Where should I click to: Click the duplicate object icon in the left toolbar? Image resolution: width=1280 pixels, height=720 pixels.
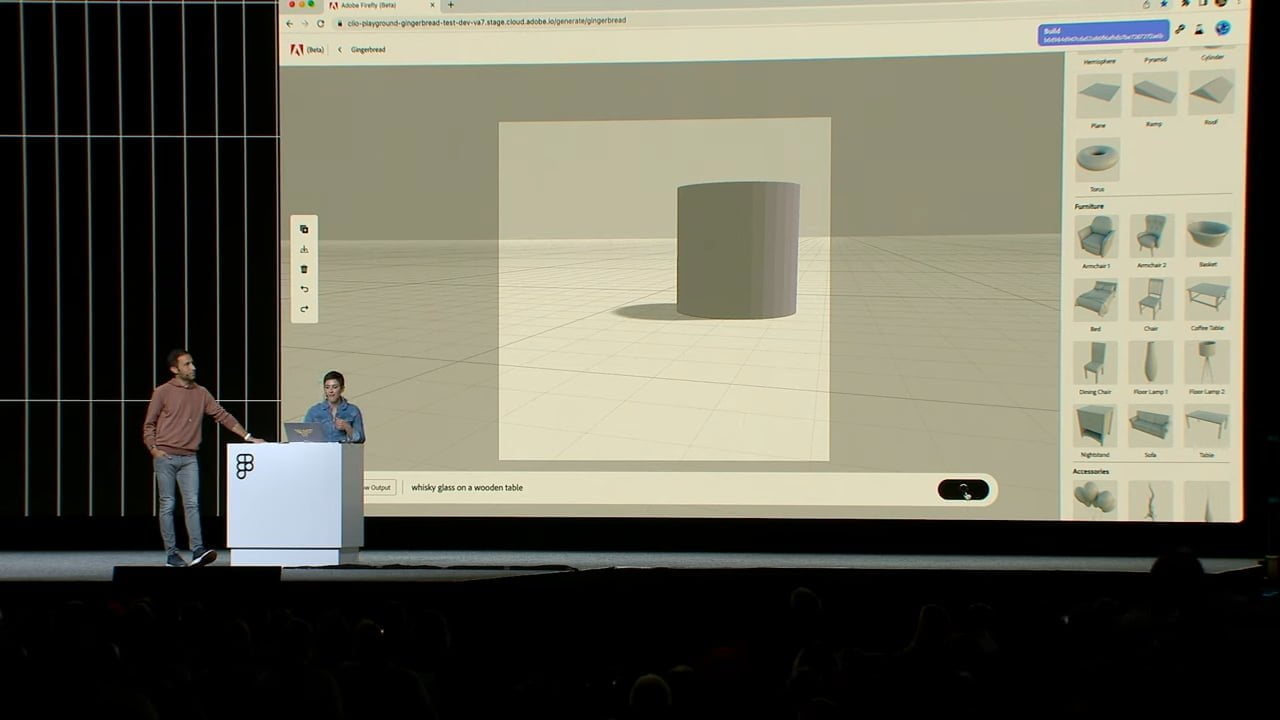coord(304,229)
